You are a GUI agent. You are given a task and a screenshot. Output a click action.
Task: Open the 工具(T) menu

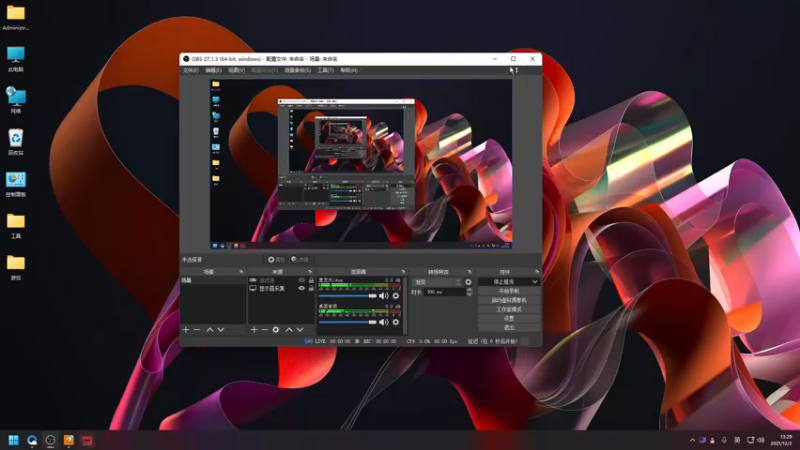325,70
